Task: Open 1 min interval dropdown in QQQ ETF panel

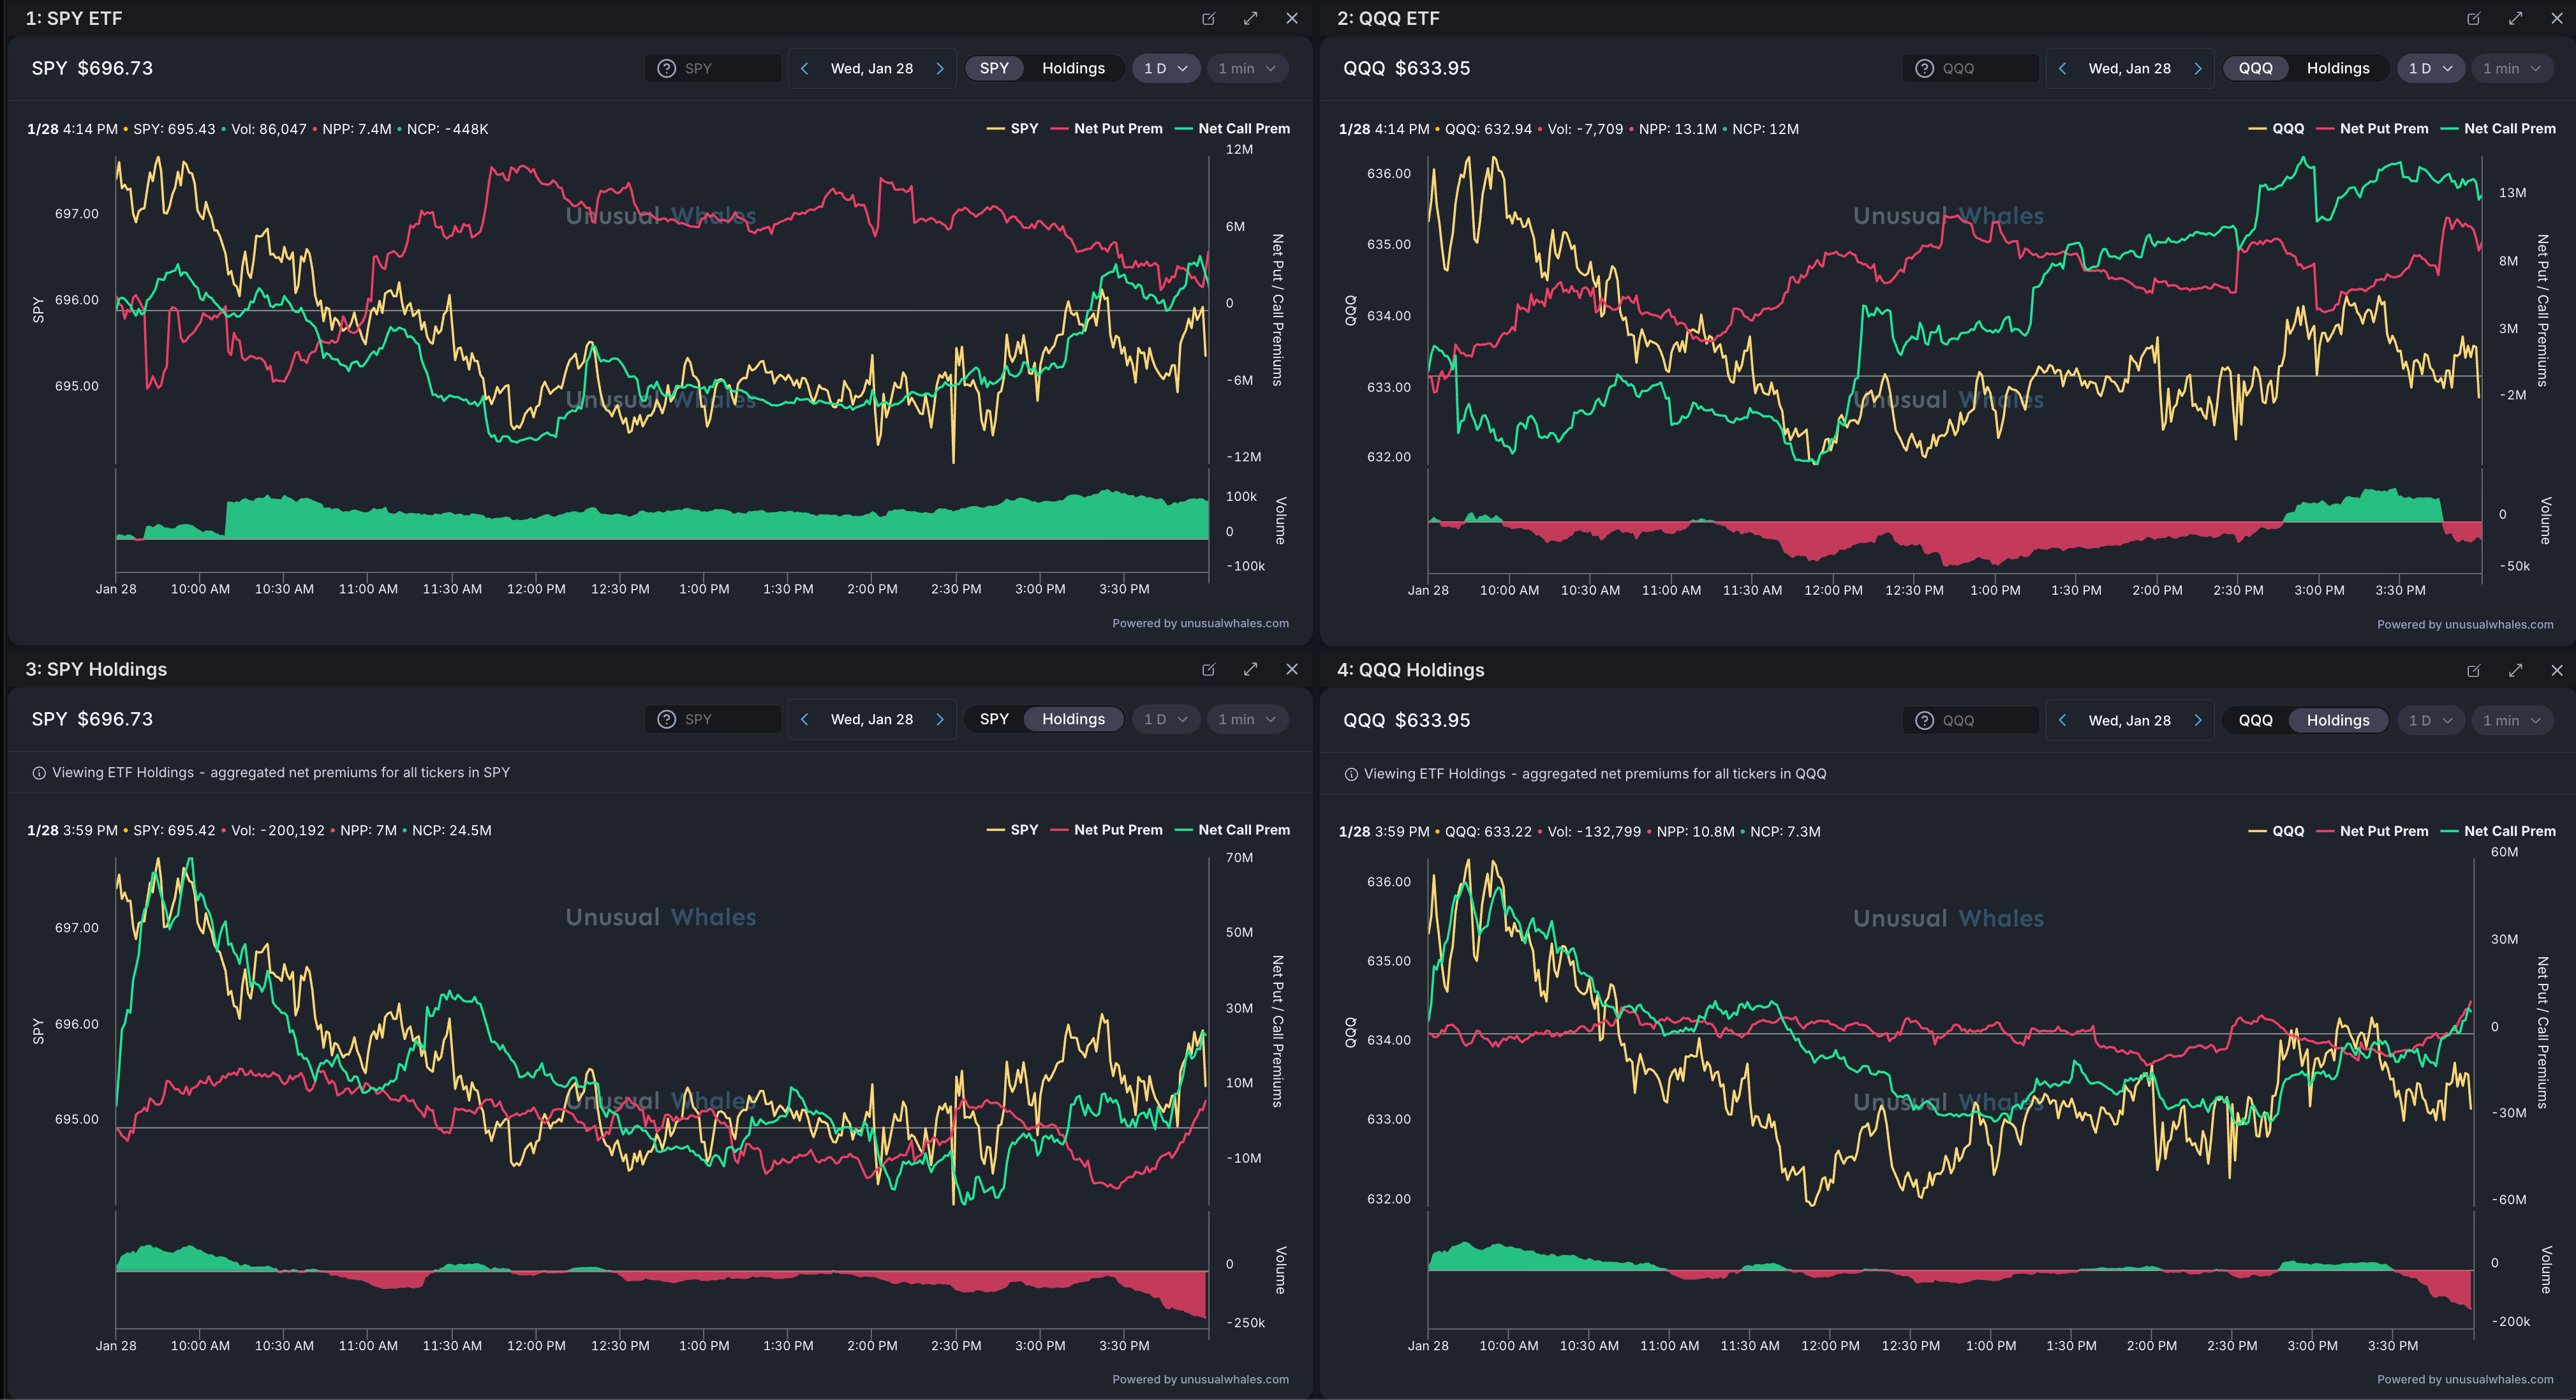Action: (x=2510, y=68)
